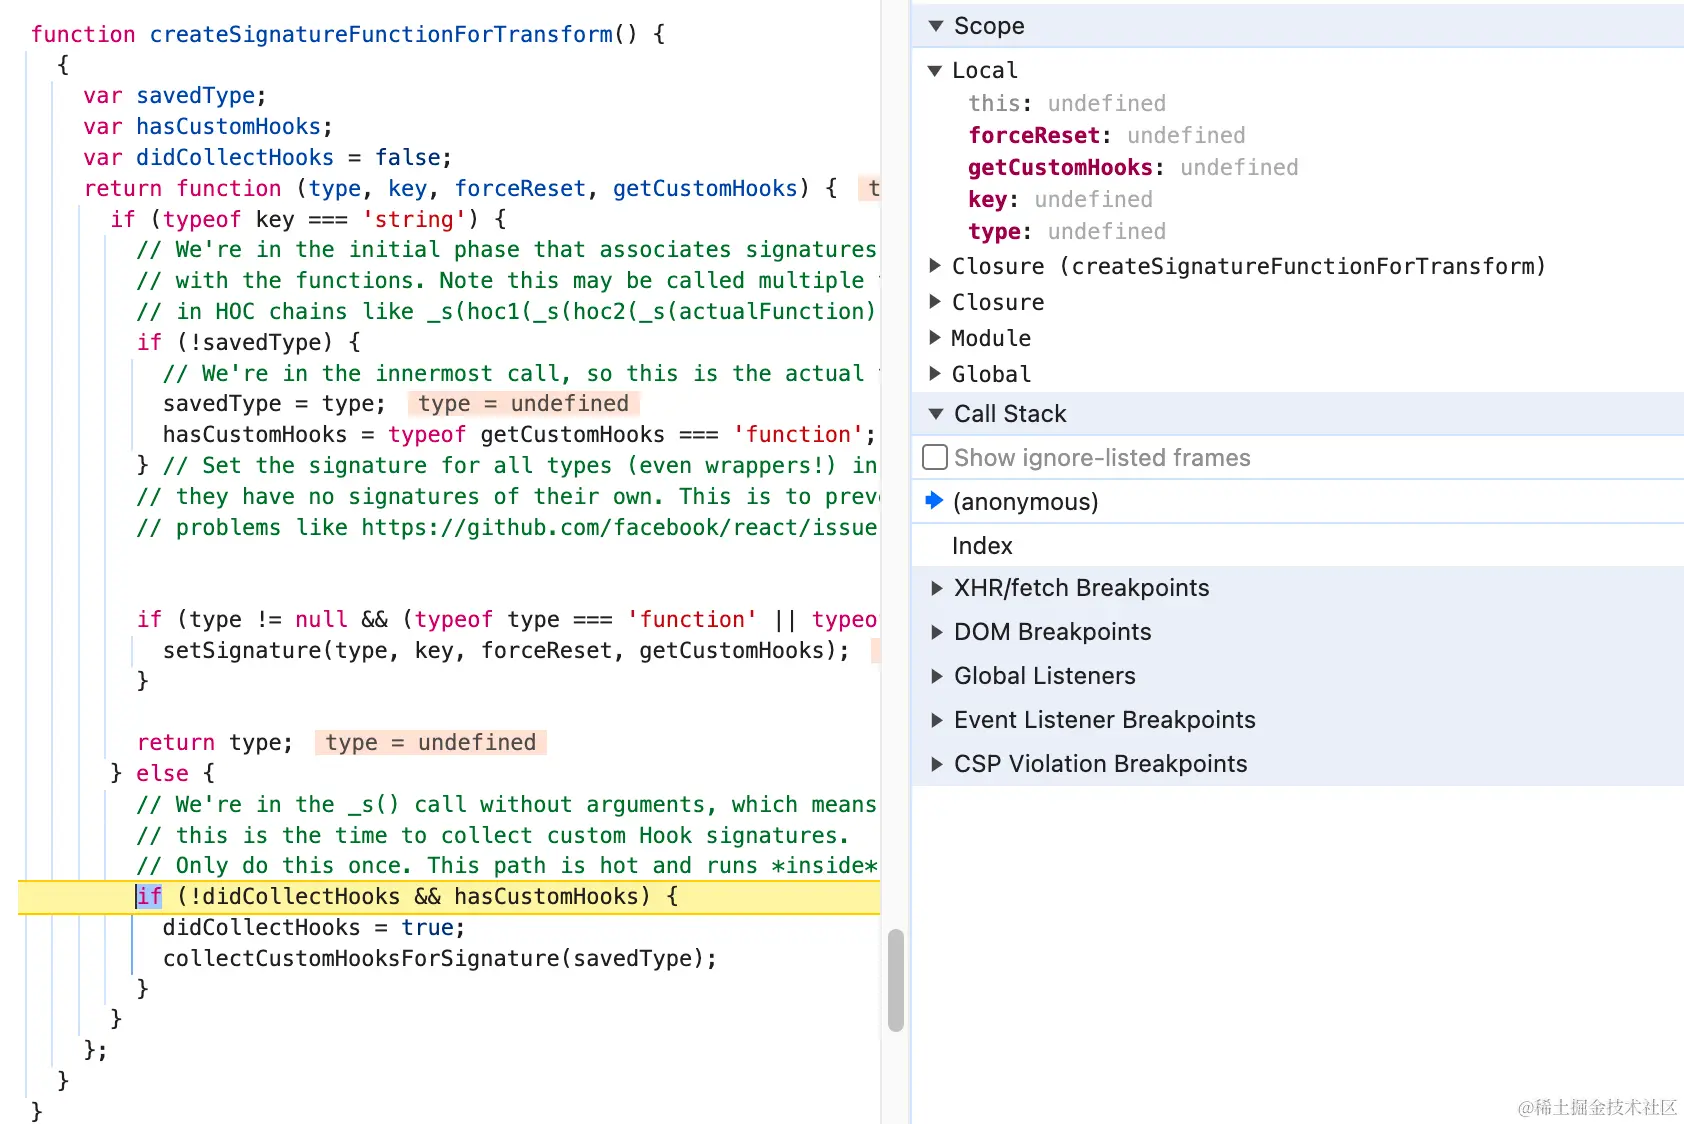This screenshot has width=1684, height=1124.
Task: Click the 'var savedType;' code line
Action: pos(175,96)
